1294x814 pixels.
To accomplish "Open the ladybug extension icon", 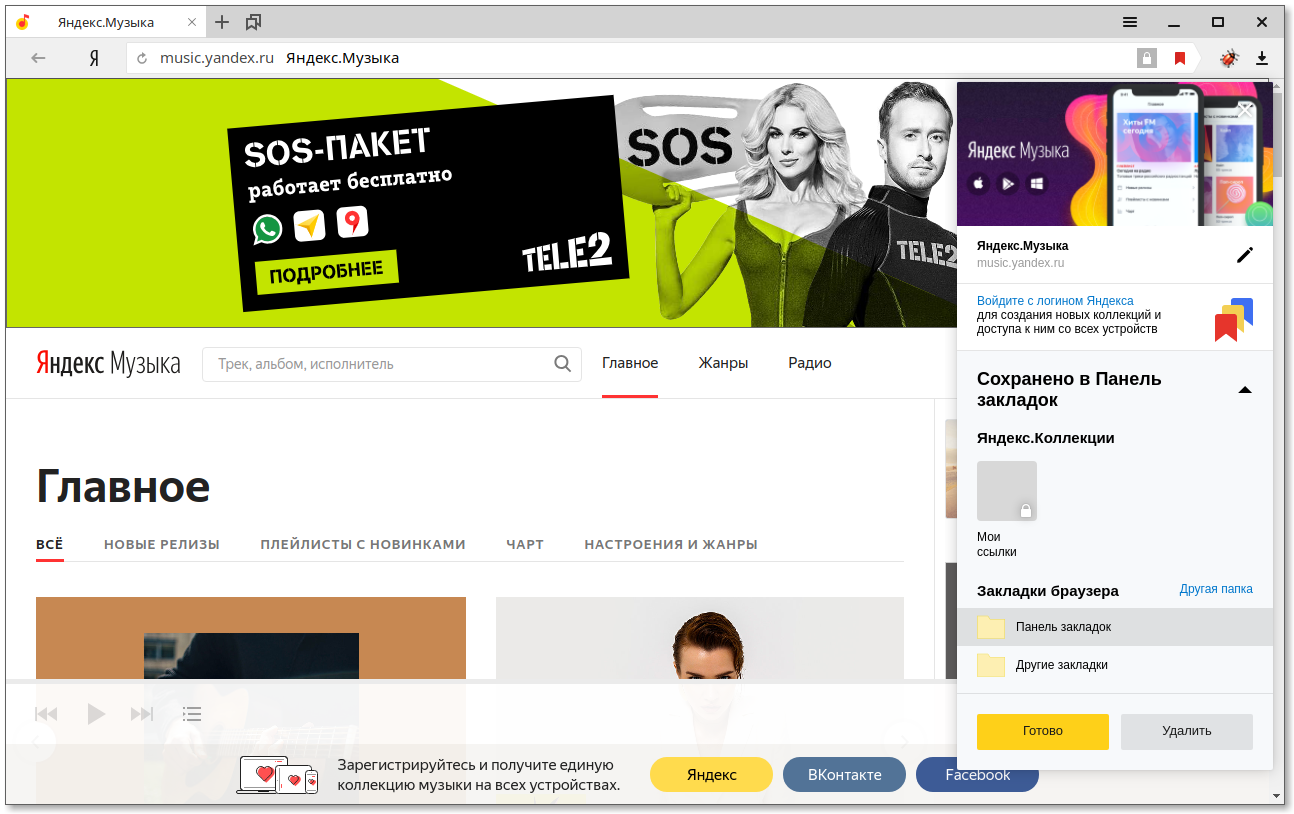I will coord(1229,58).
